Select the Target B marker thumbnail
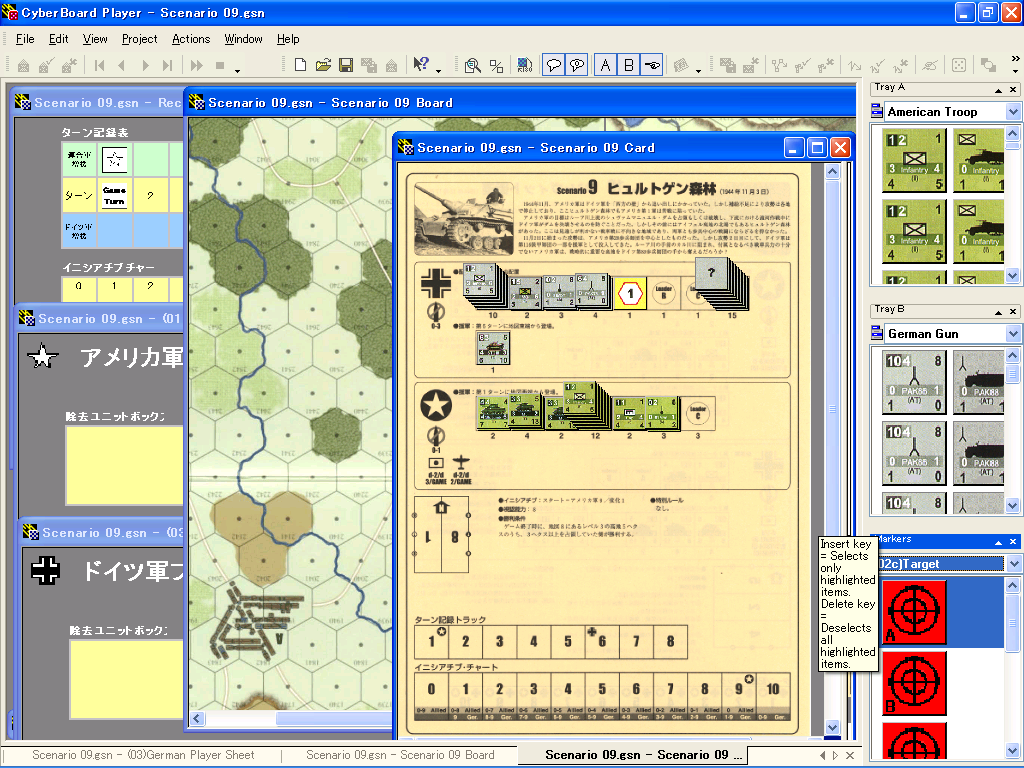The width and height of the screenshot is (1024, 768). click(x=914, y=682)
